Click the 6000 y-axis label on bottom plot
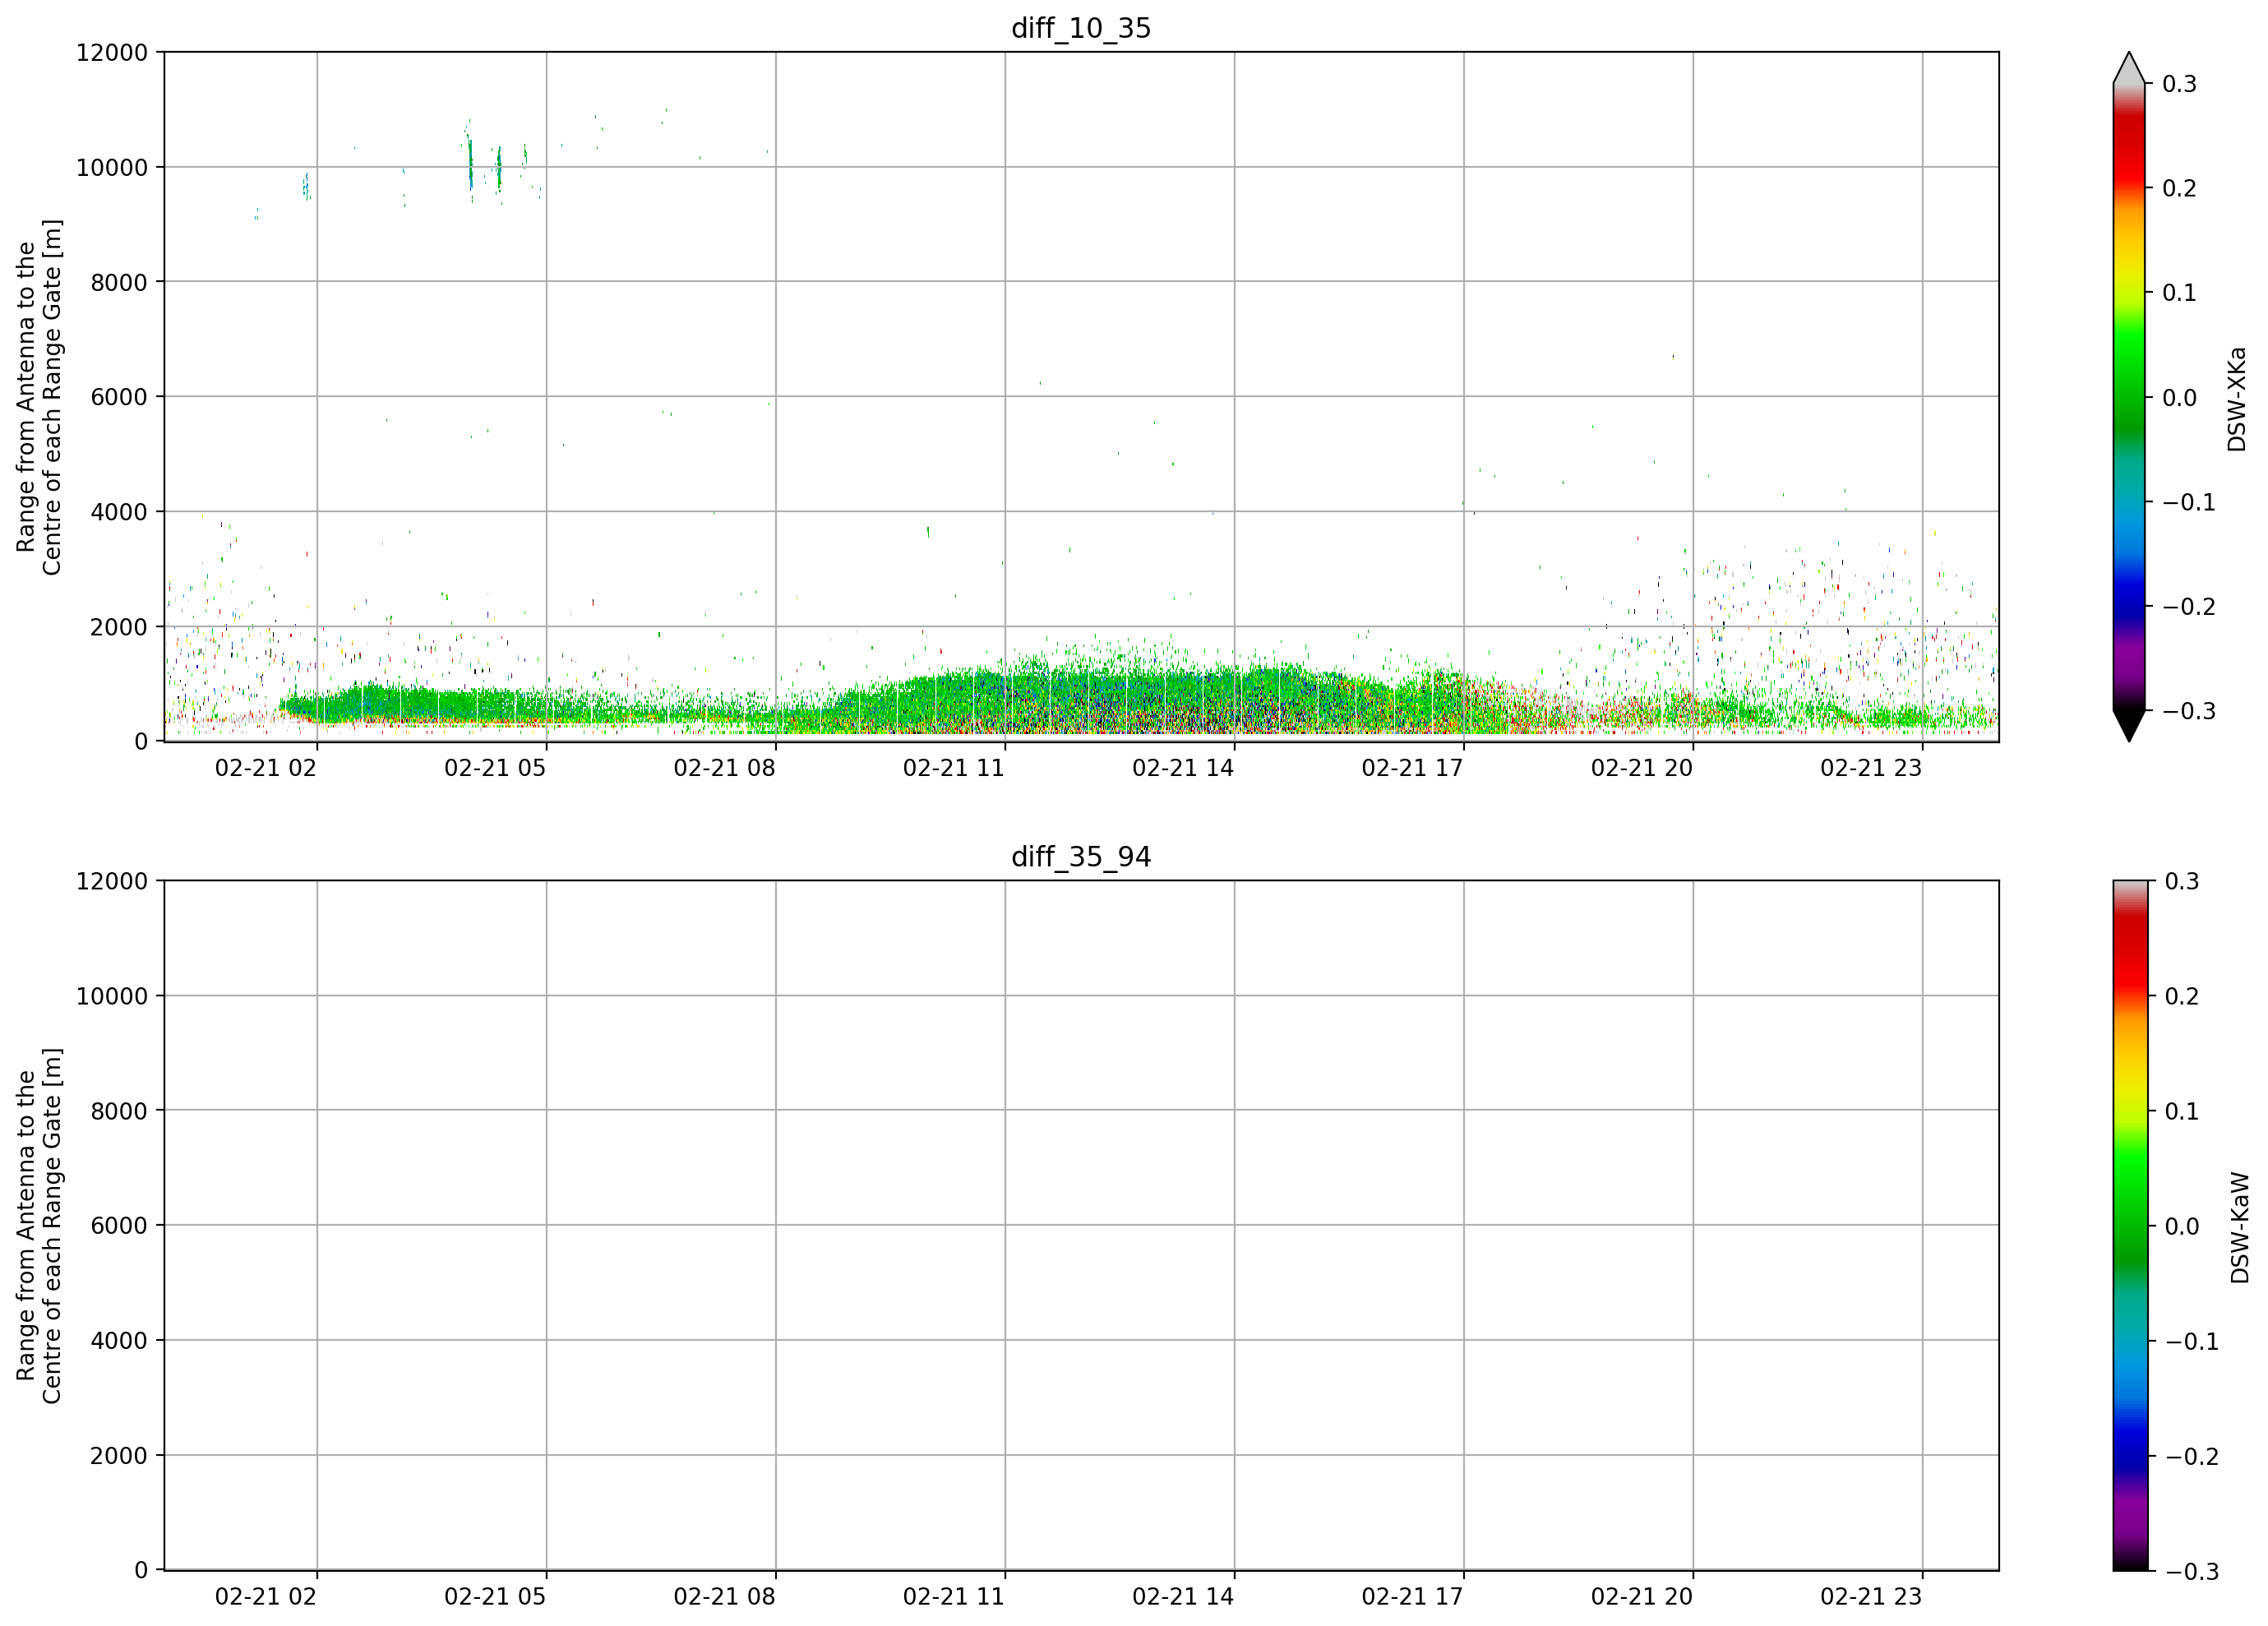 click(119, 1225)
